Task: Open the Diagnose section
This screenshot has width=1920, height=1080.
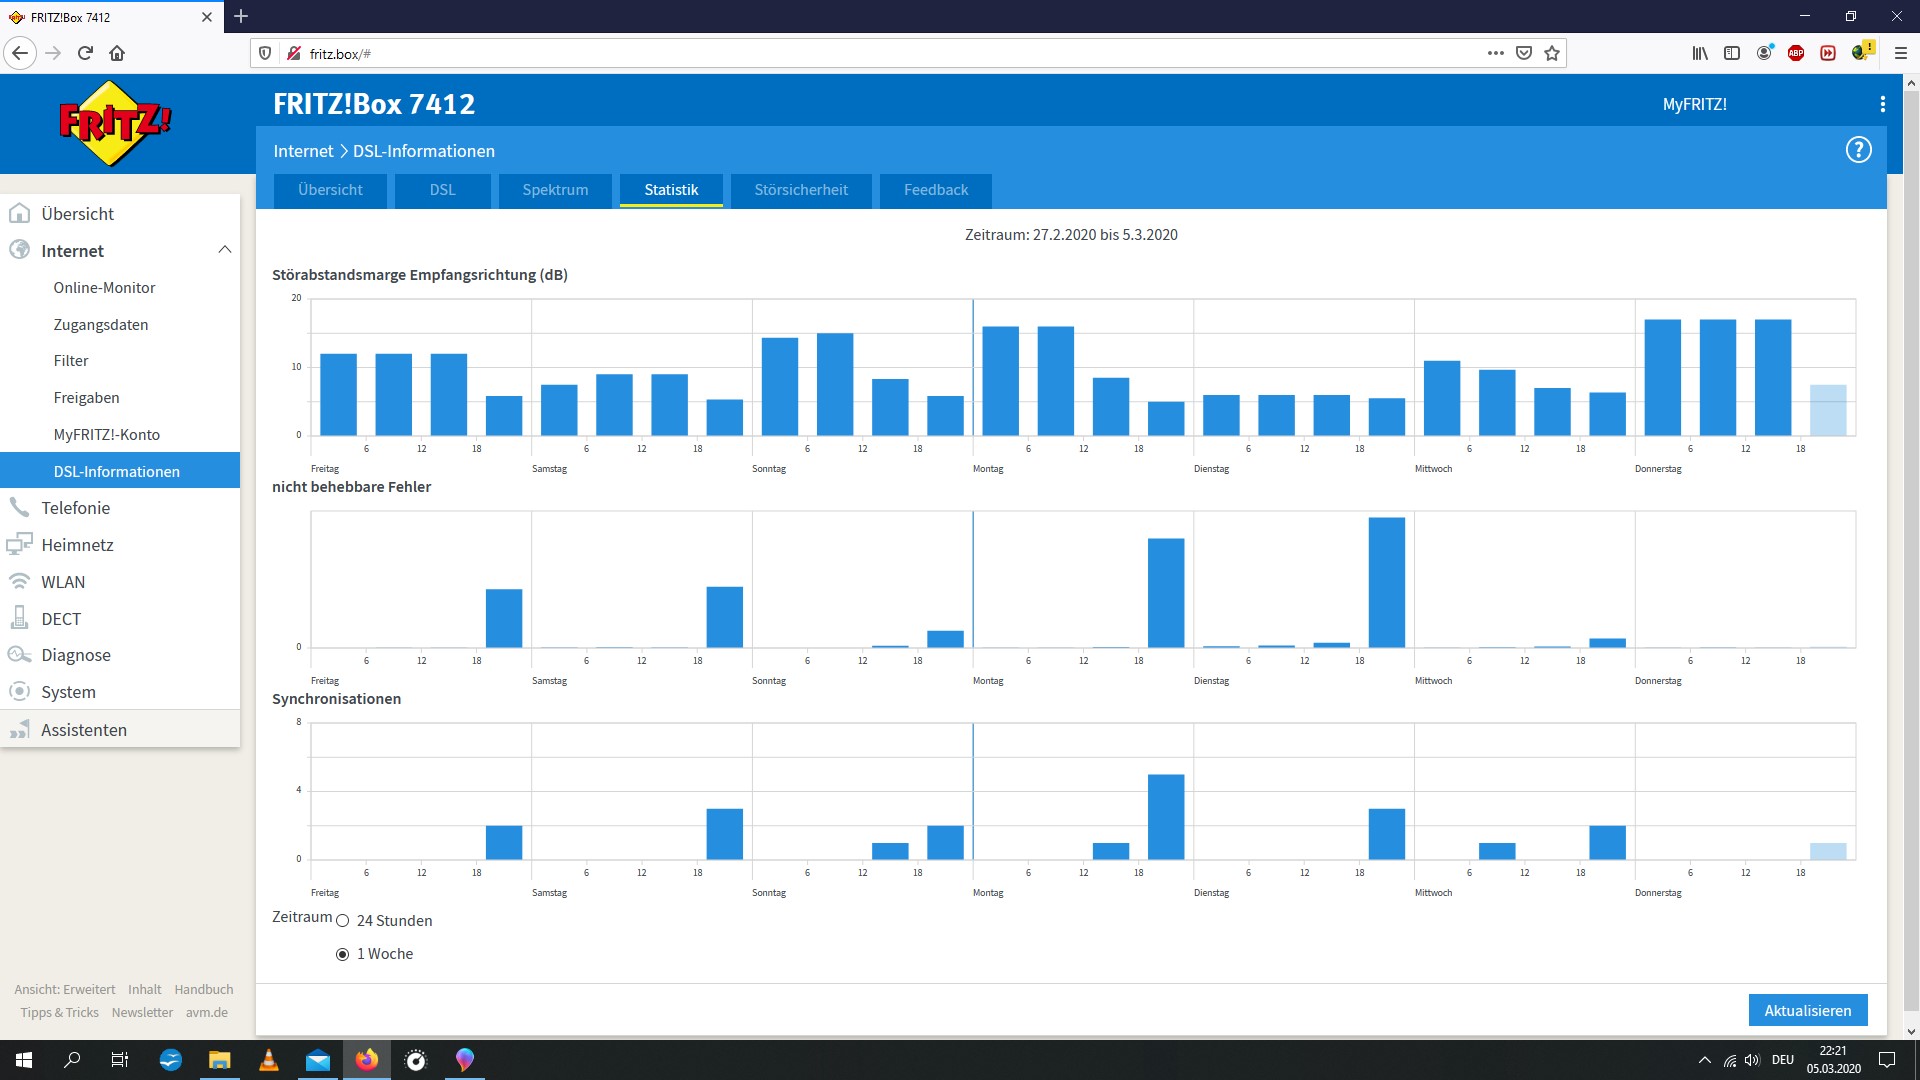Action: 75,655
